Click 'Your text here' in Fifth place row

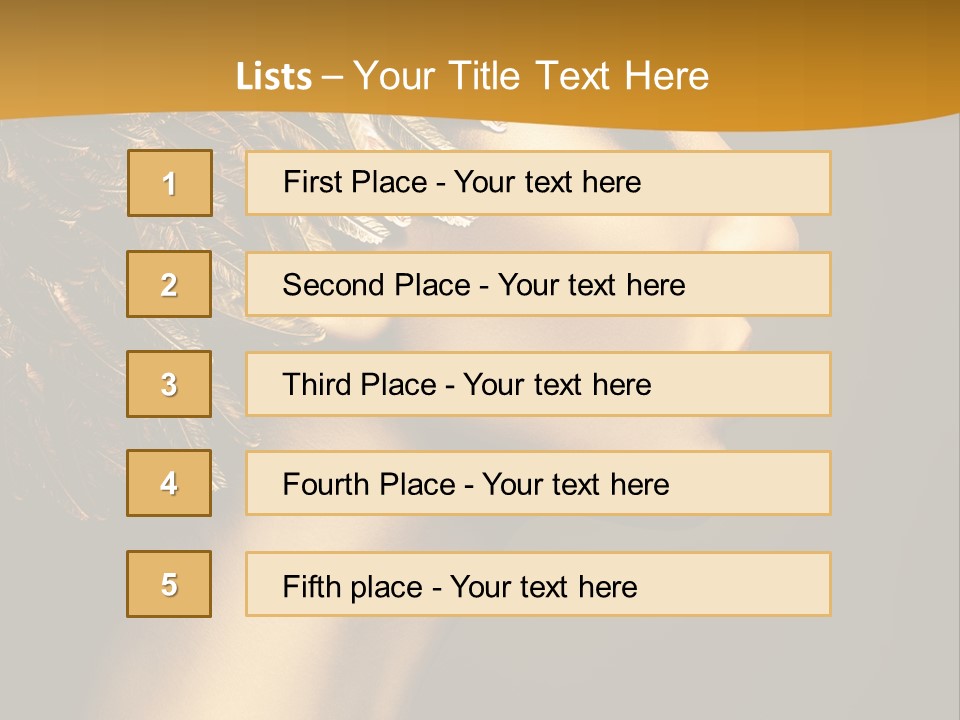[x=544, y=587]
